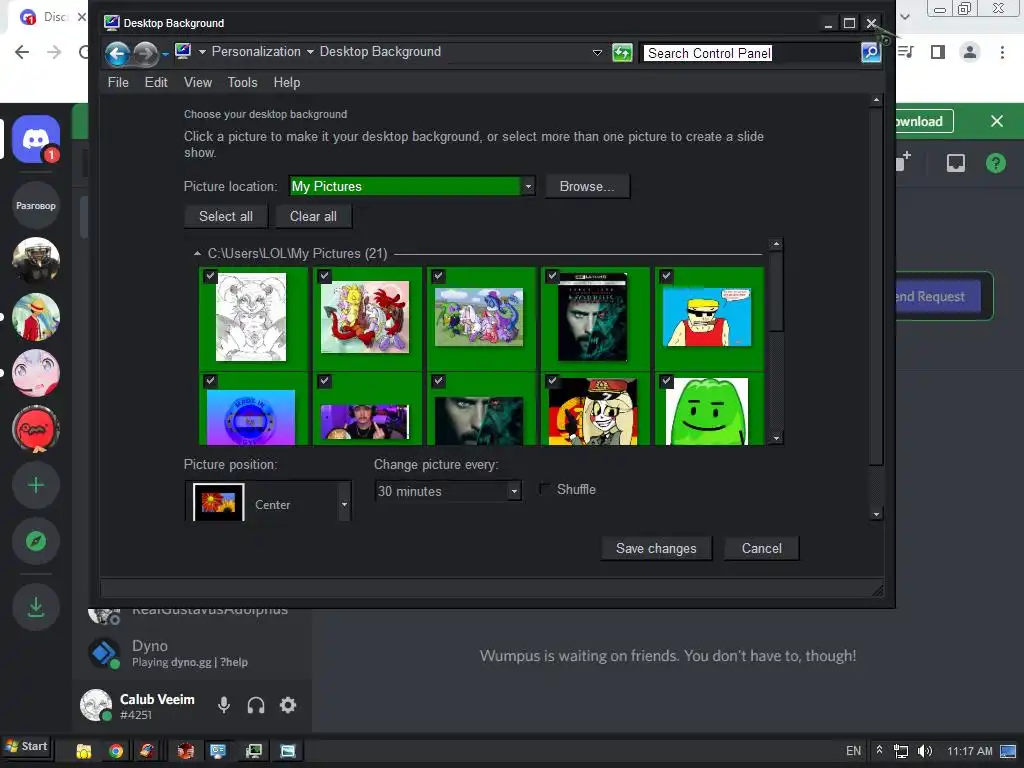This screenshot has width=1024, height=768.
Task: Open the 30 minutes interval dropdown
Action: 515,491
